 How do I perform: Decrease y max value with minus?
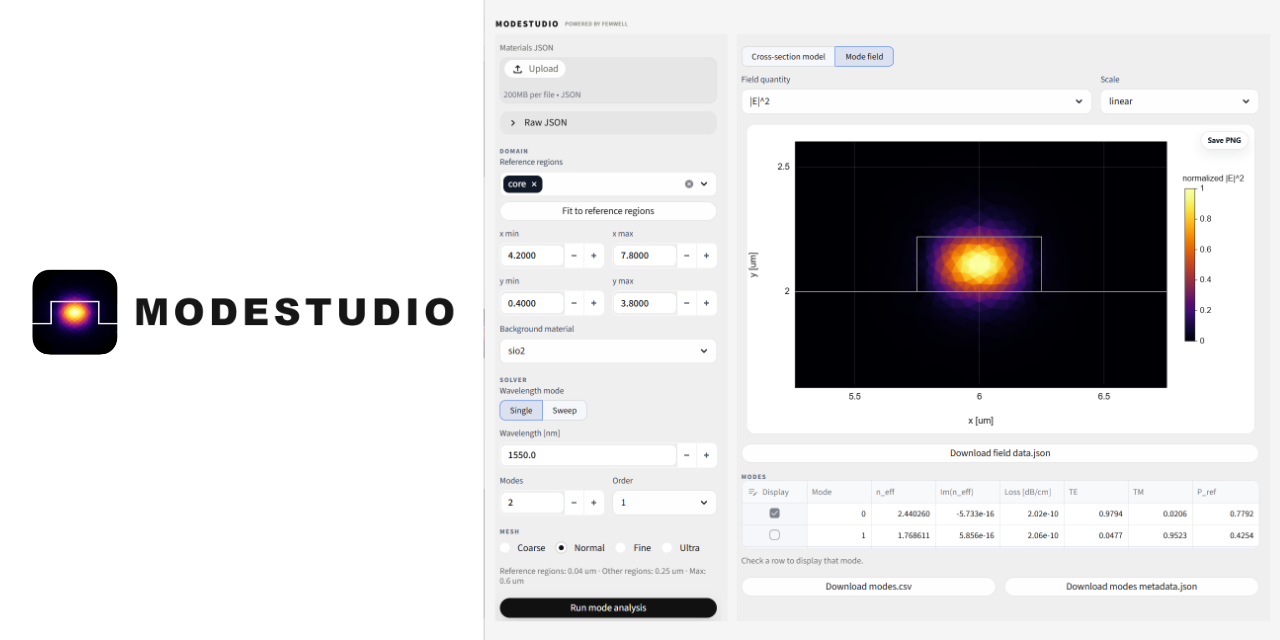687,303
